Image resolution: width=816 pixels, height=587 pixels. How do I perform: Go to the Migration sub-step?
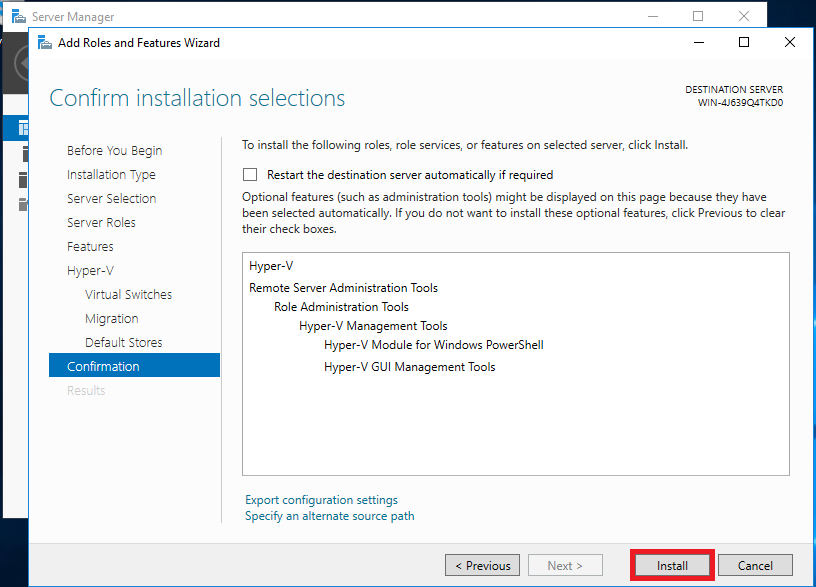click(x=111, y=319)
